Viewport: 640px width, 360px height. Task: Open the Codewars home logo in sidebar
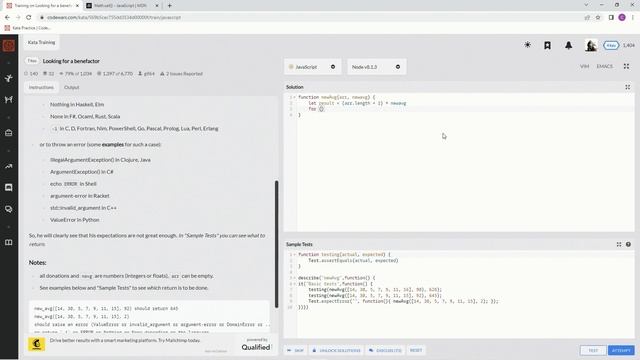point(9,45)
